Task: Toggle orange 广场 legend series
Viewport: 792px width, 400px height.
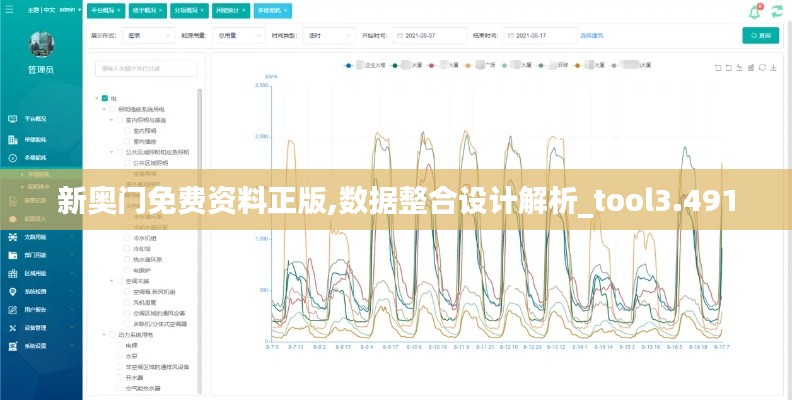Action: coord(480,65)
